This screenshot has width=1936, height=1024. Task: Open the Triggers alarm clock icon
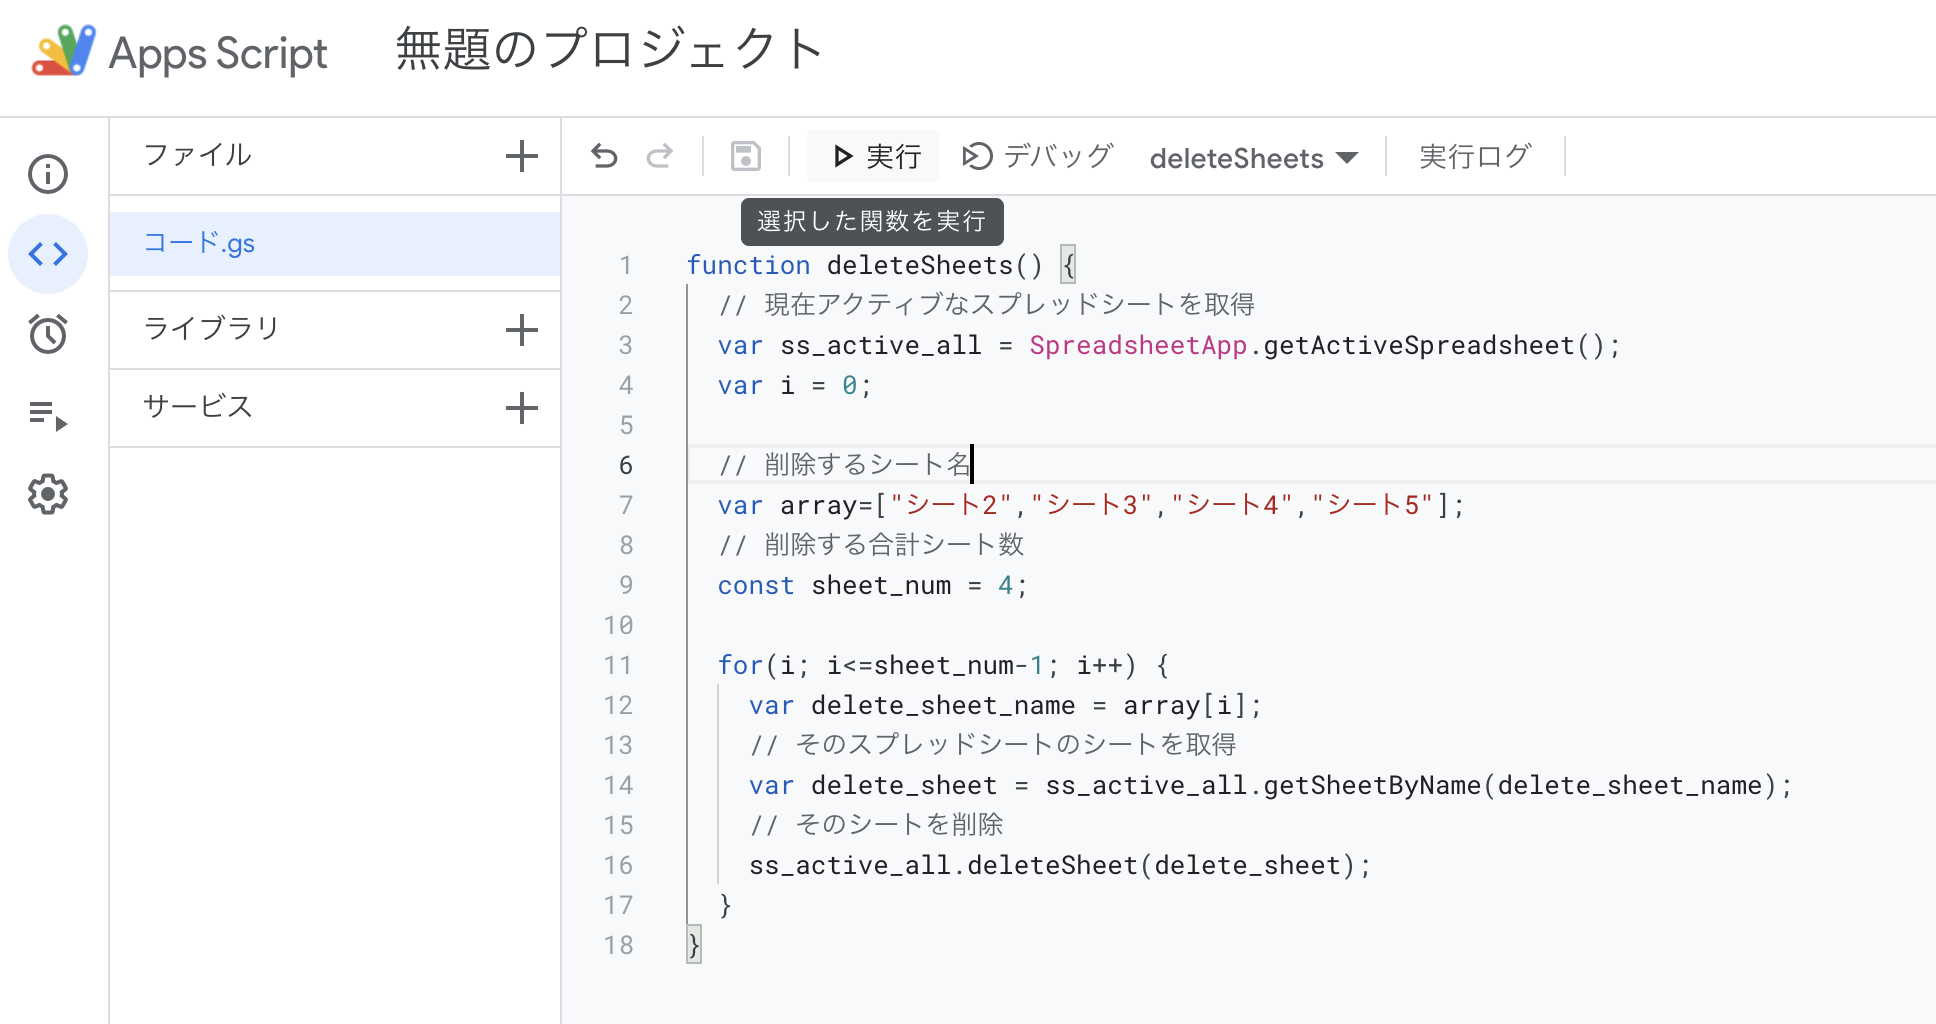[48, 334]
